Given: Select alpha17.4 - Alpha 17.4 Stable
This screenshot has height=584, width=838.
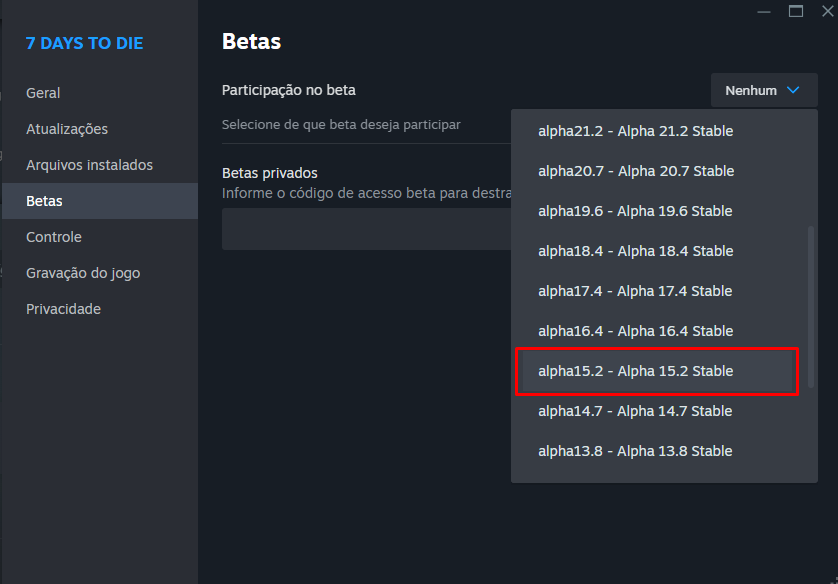Looking at the screenshot, I should coord(659,291).
